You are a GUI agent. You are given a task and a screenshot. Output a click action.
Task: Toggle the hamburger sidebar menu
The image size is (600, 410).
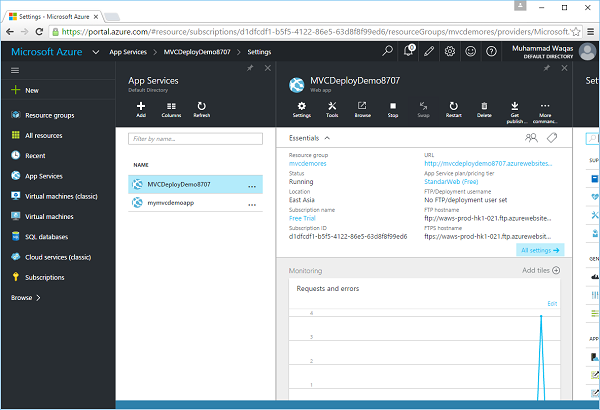click(15, 70)
